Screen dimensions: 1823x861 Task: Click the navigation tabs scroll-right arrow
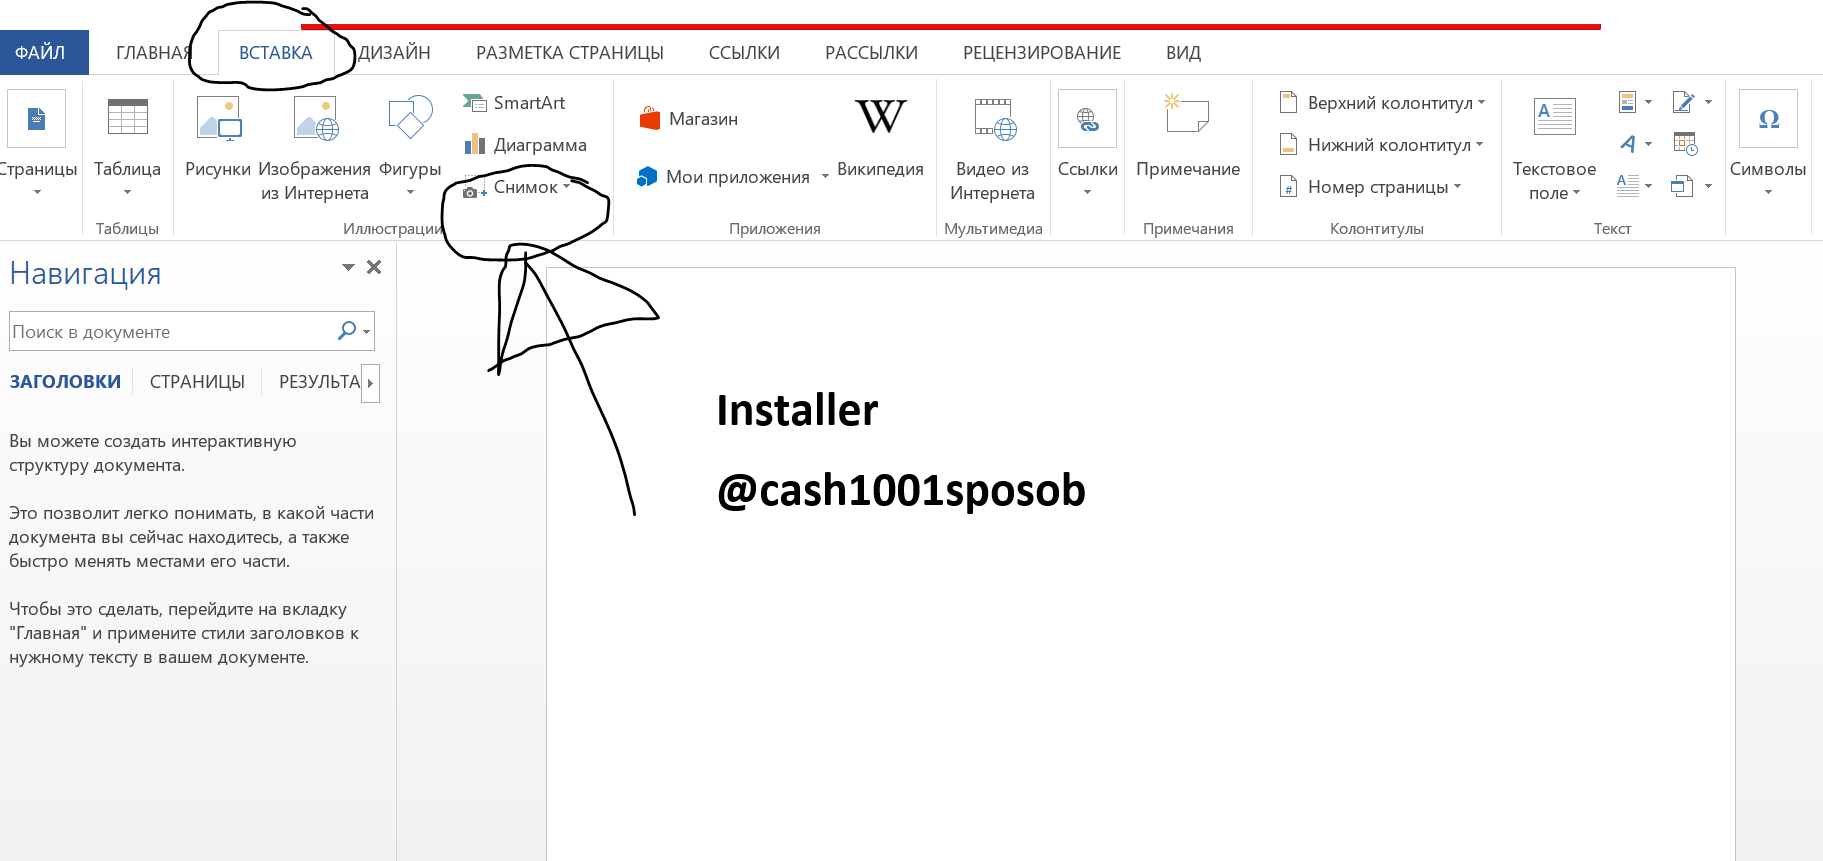[x=370, y=383]
